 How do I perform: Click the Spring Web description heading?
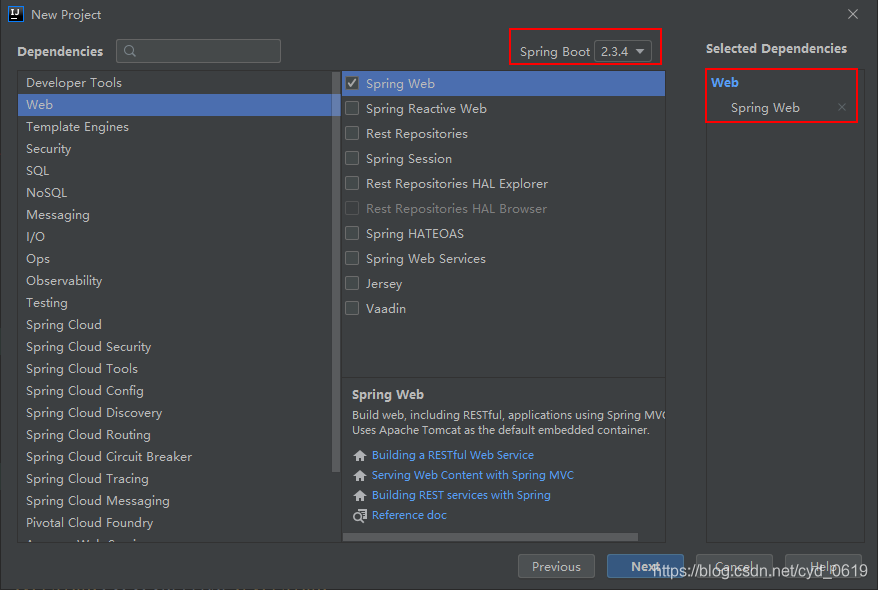point(387,395)
